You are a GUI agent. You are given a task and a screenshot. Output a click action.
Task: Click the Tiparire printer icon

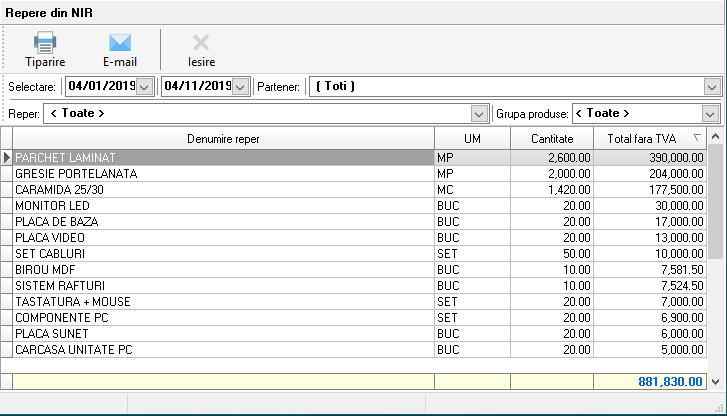tap(45, 43)
